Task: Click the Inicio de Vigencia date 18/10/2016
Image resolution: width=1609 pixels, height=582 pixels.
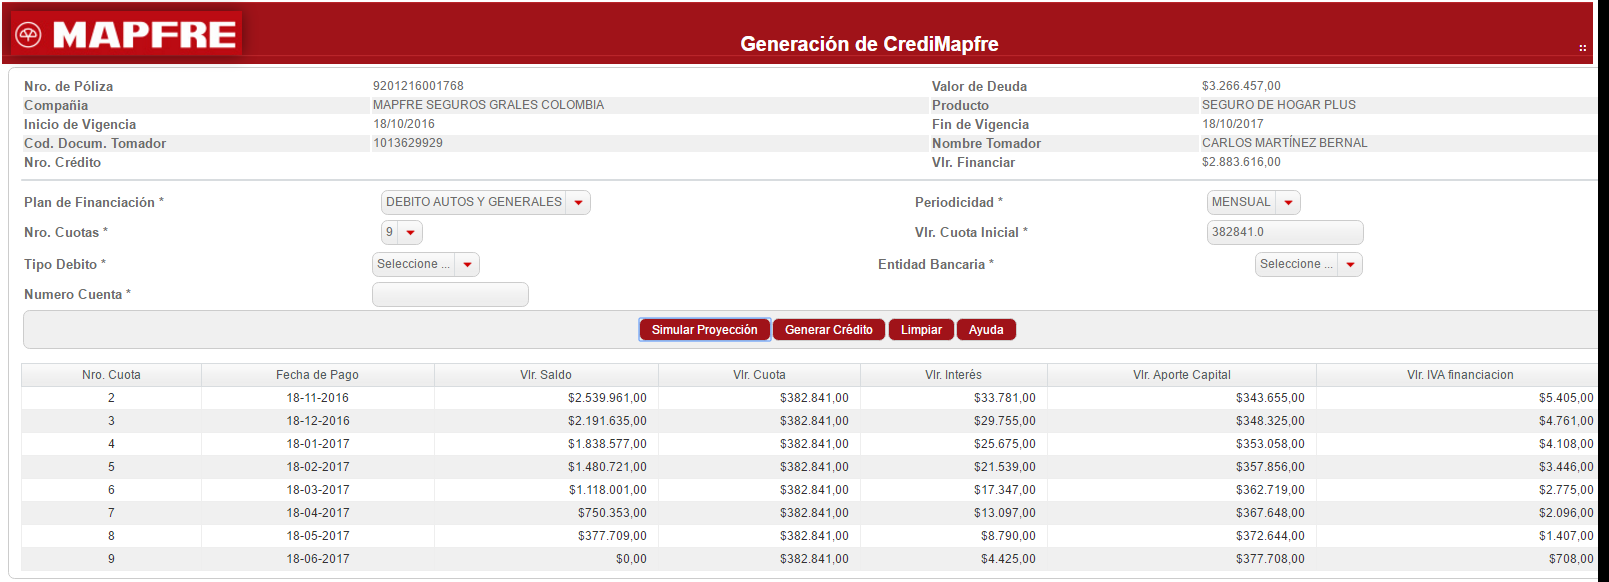Action: pyautogui.click(x=404, y=124)
